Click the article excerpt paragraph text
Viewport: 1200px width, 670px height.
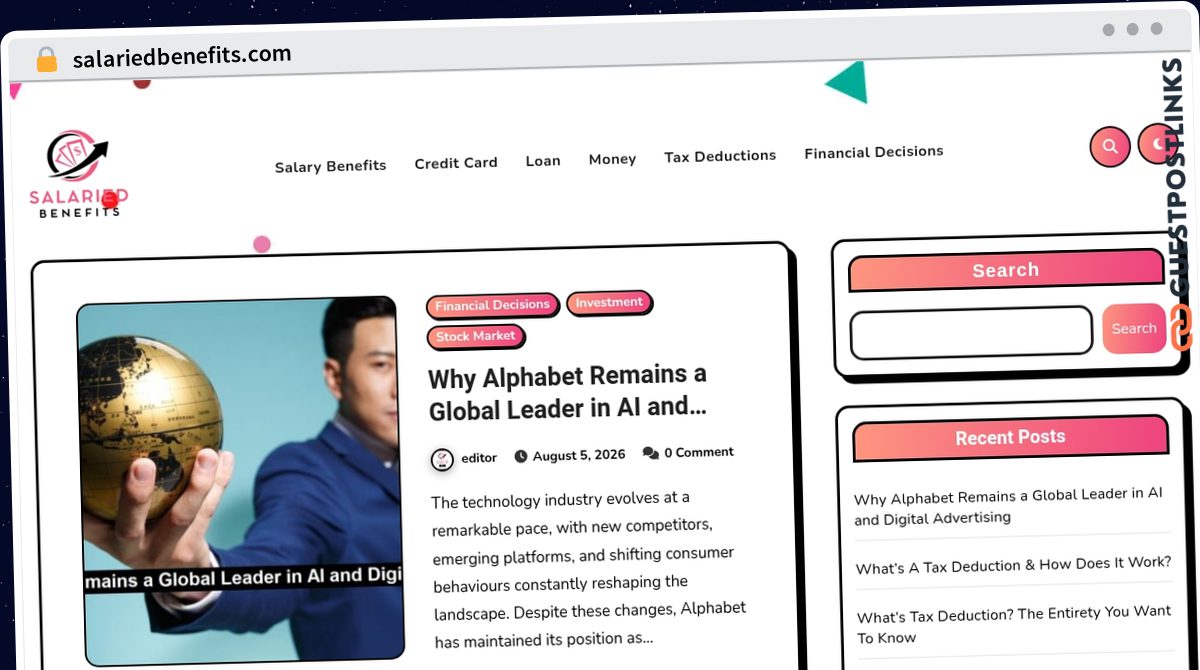pyautogui.click(x=589, y=567)
